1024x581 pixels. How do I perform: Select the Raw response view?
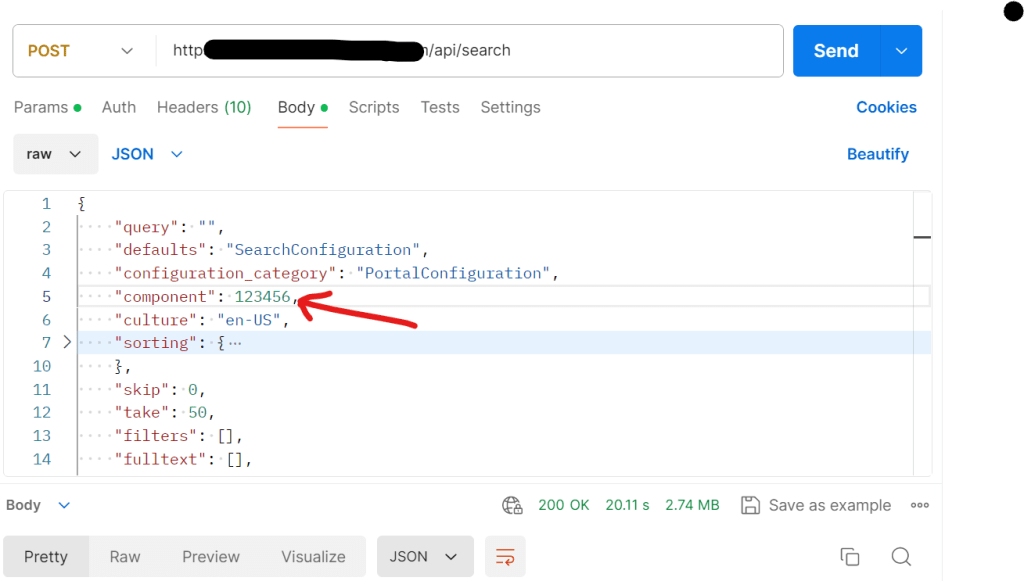[125, 557]
